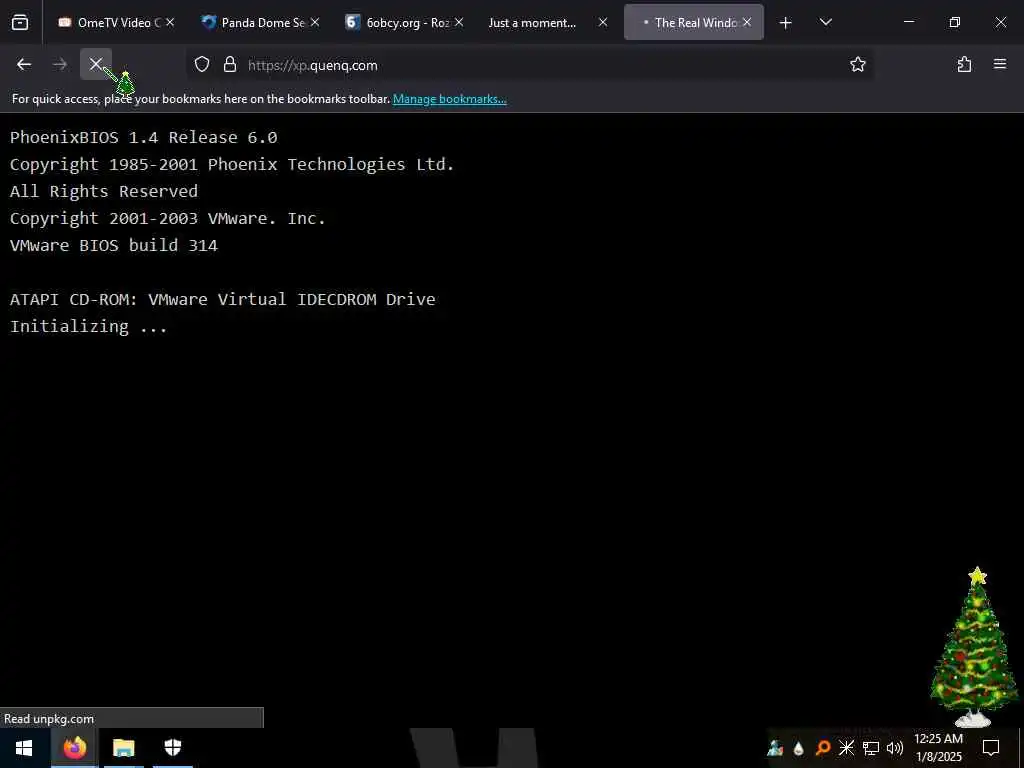Close the 6obcy.org tab

pos(459,22)
